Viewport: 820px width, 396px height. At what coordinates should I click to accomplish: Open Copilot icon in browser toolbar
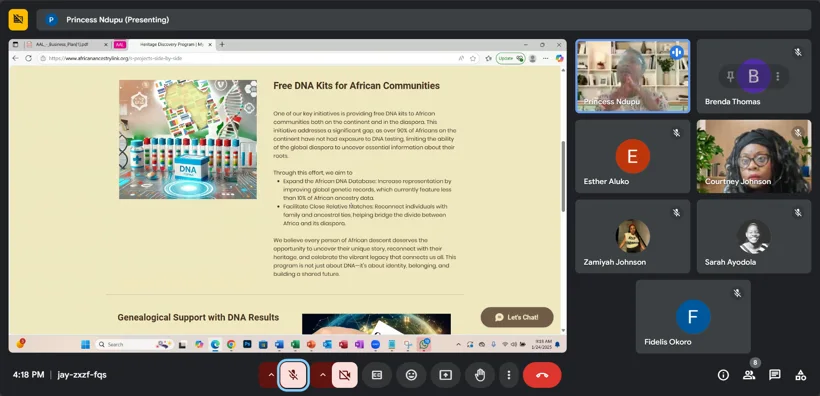point(560,59)
